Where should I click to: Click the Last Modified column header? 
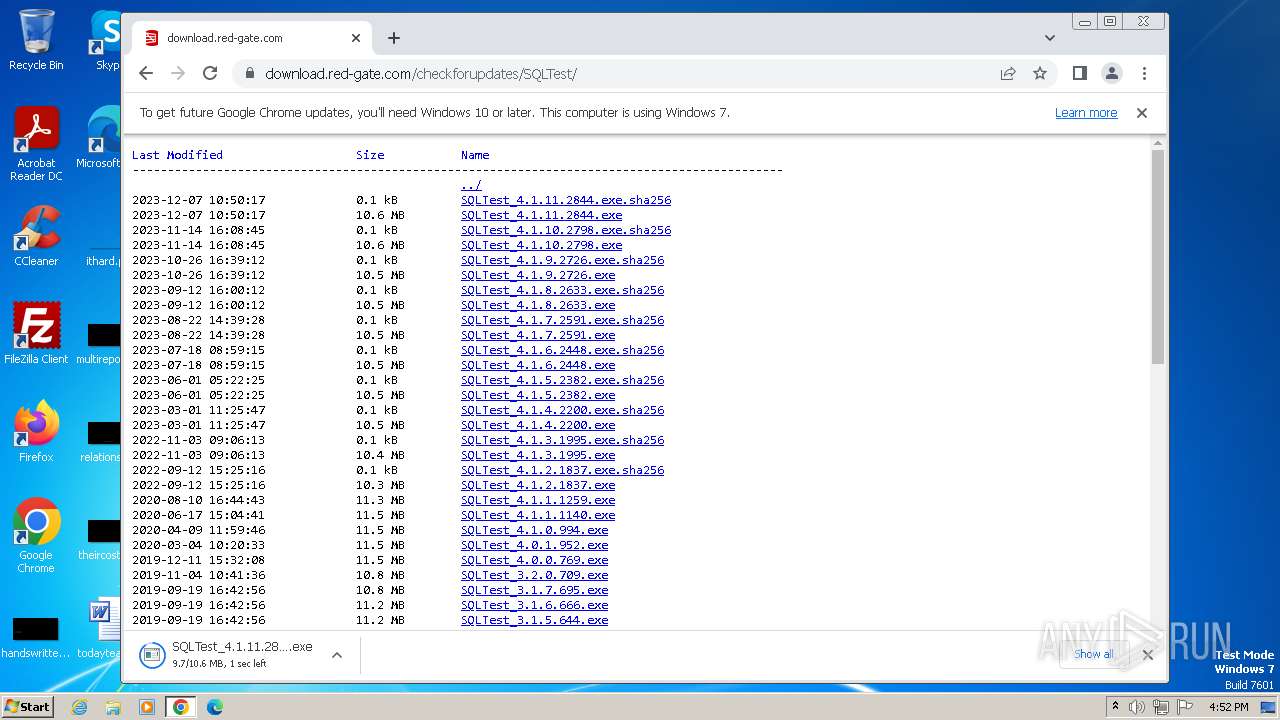[x=177, y=155]
